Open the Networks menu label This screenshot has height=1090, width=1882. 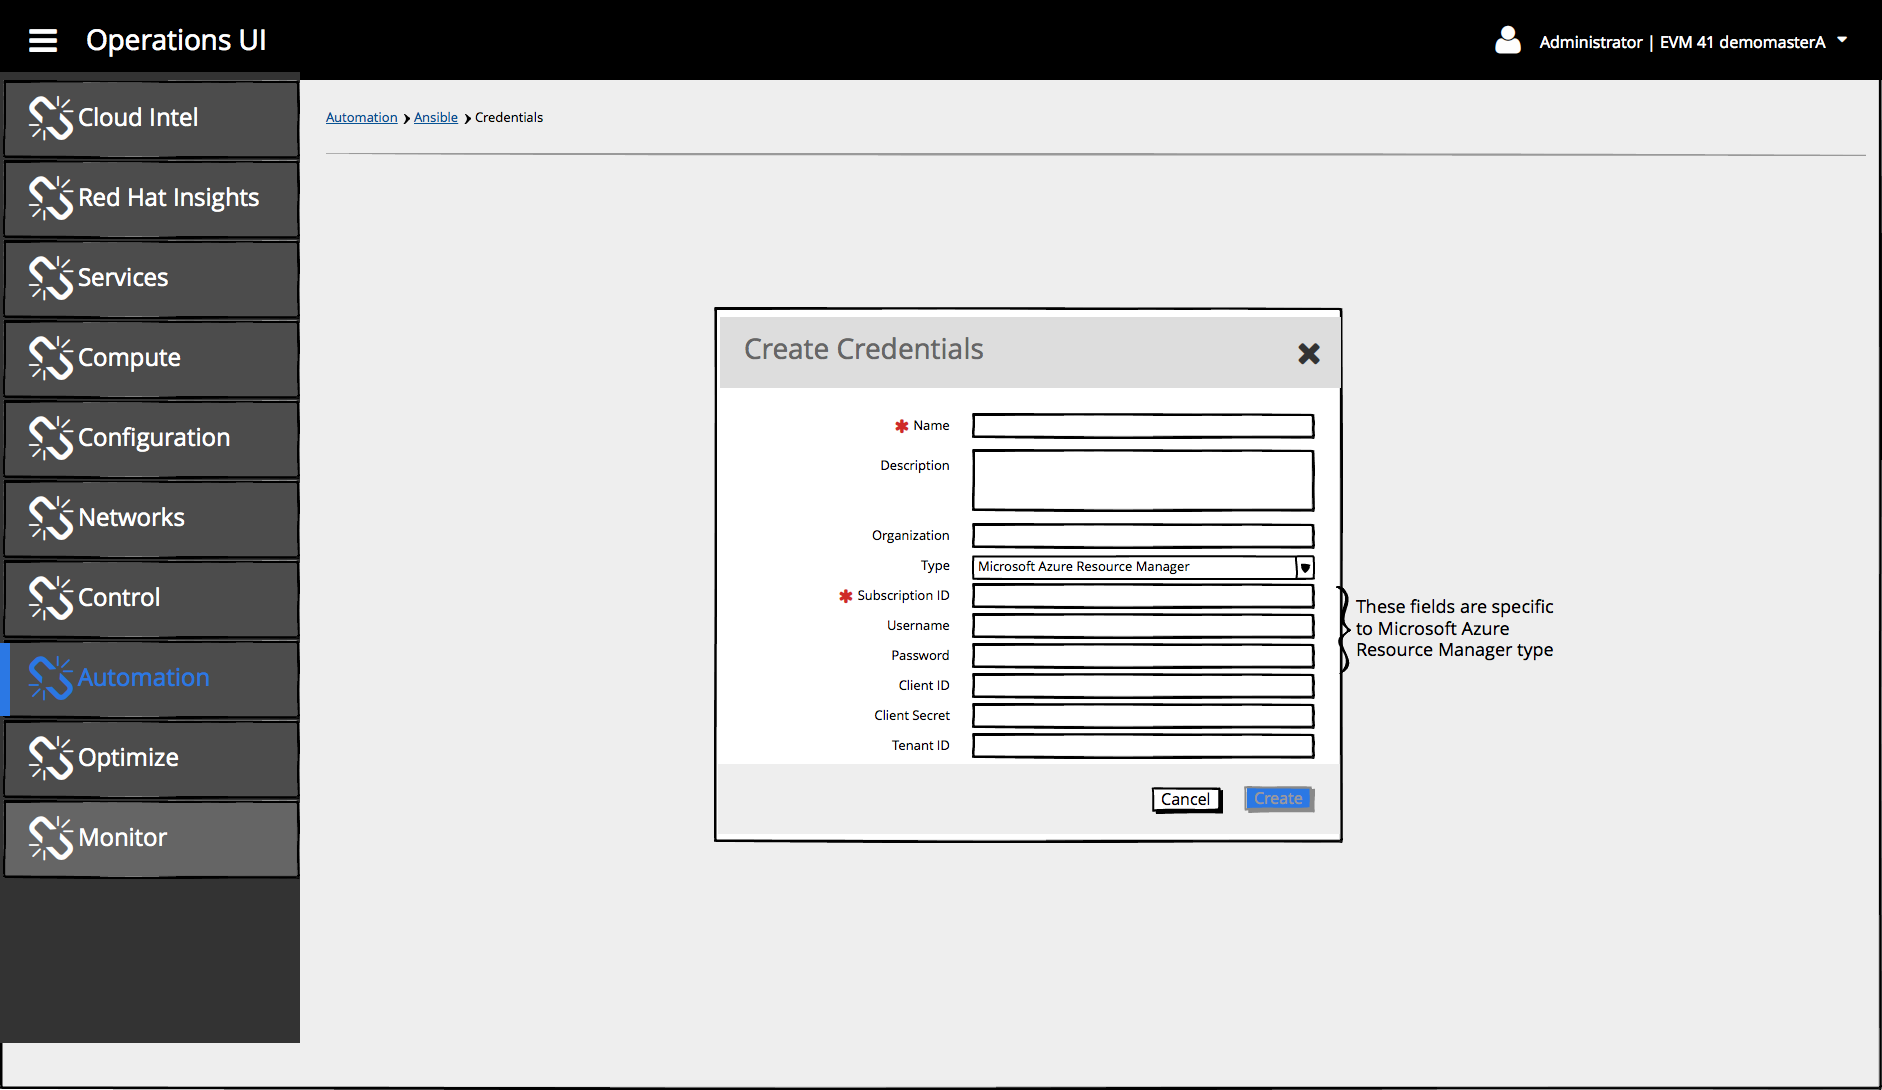point(132,518)
